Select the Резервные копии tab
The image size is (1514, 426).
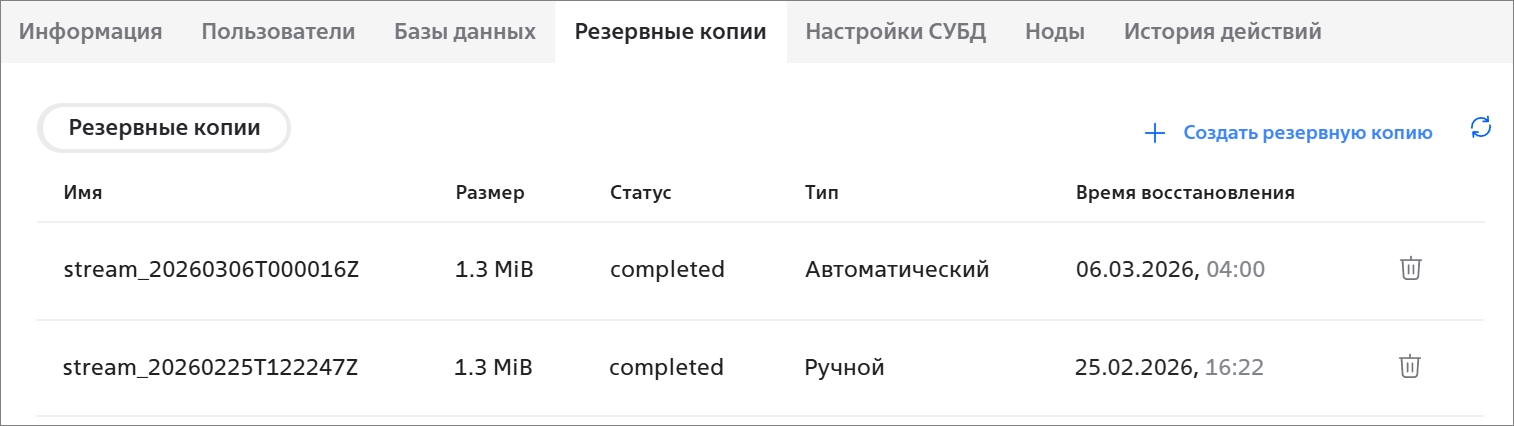tap(670, 31)
